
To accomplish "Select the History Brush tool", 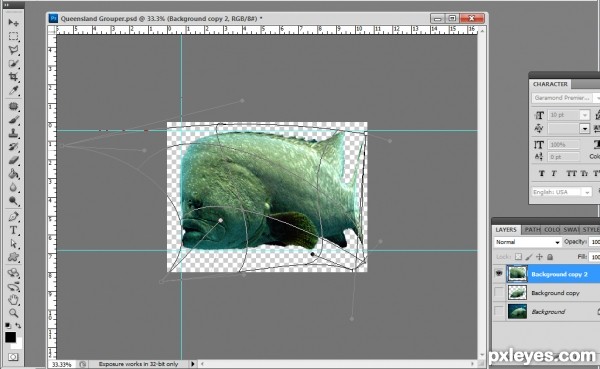I will click(13, 147).
